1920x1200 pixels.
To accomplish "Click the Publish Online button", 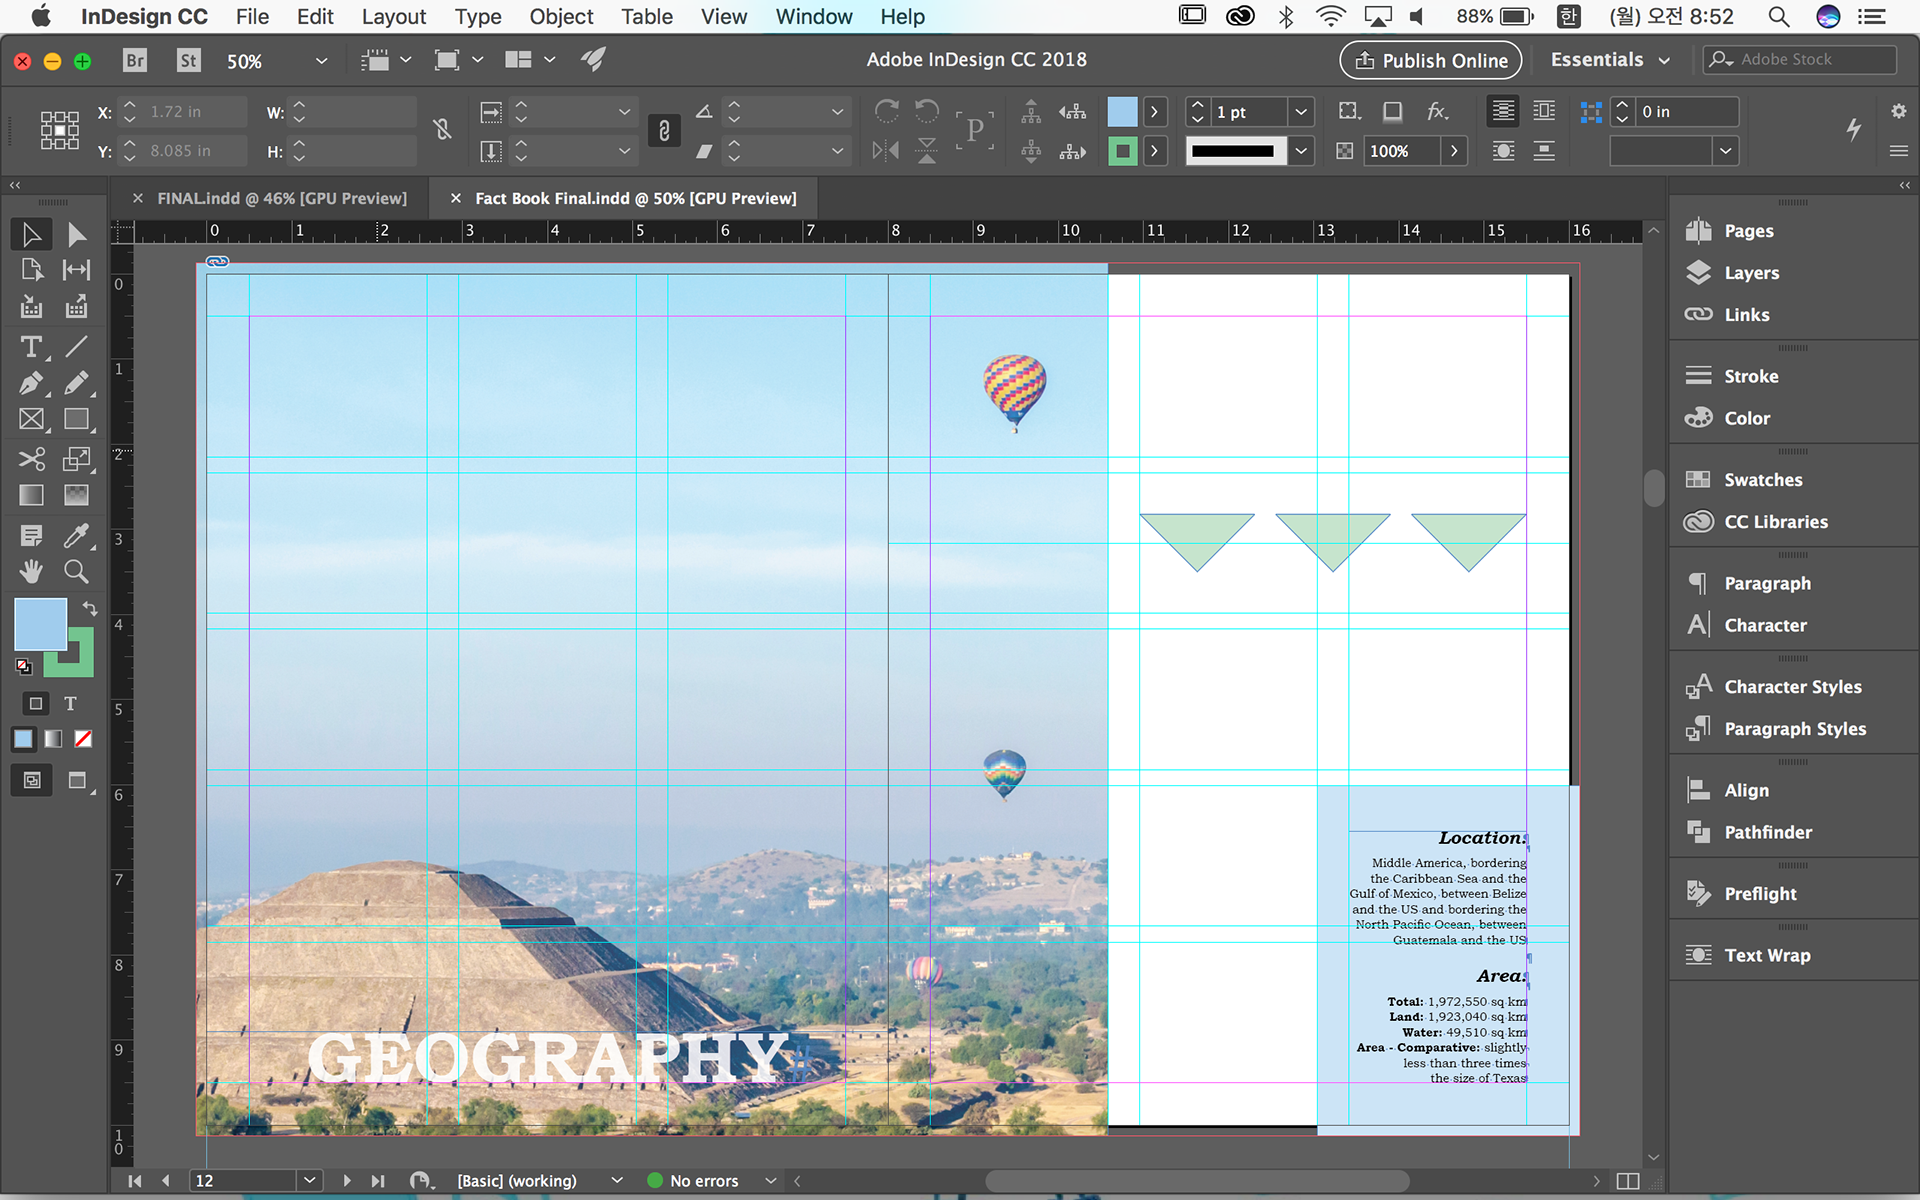I will pyautogui.click(x=1431, y=60).
